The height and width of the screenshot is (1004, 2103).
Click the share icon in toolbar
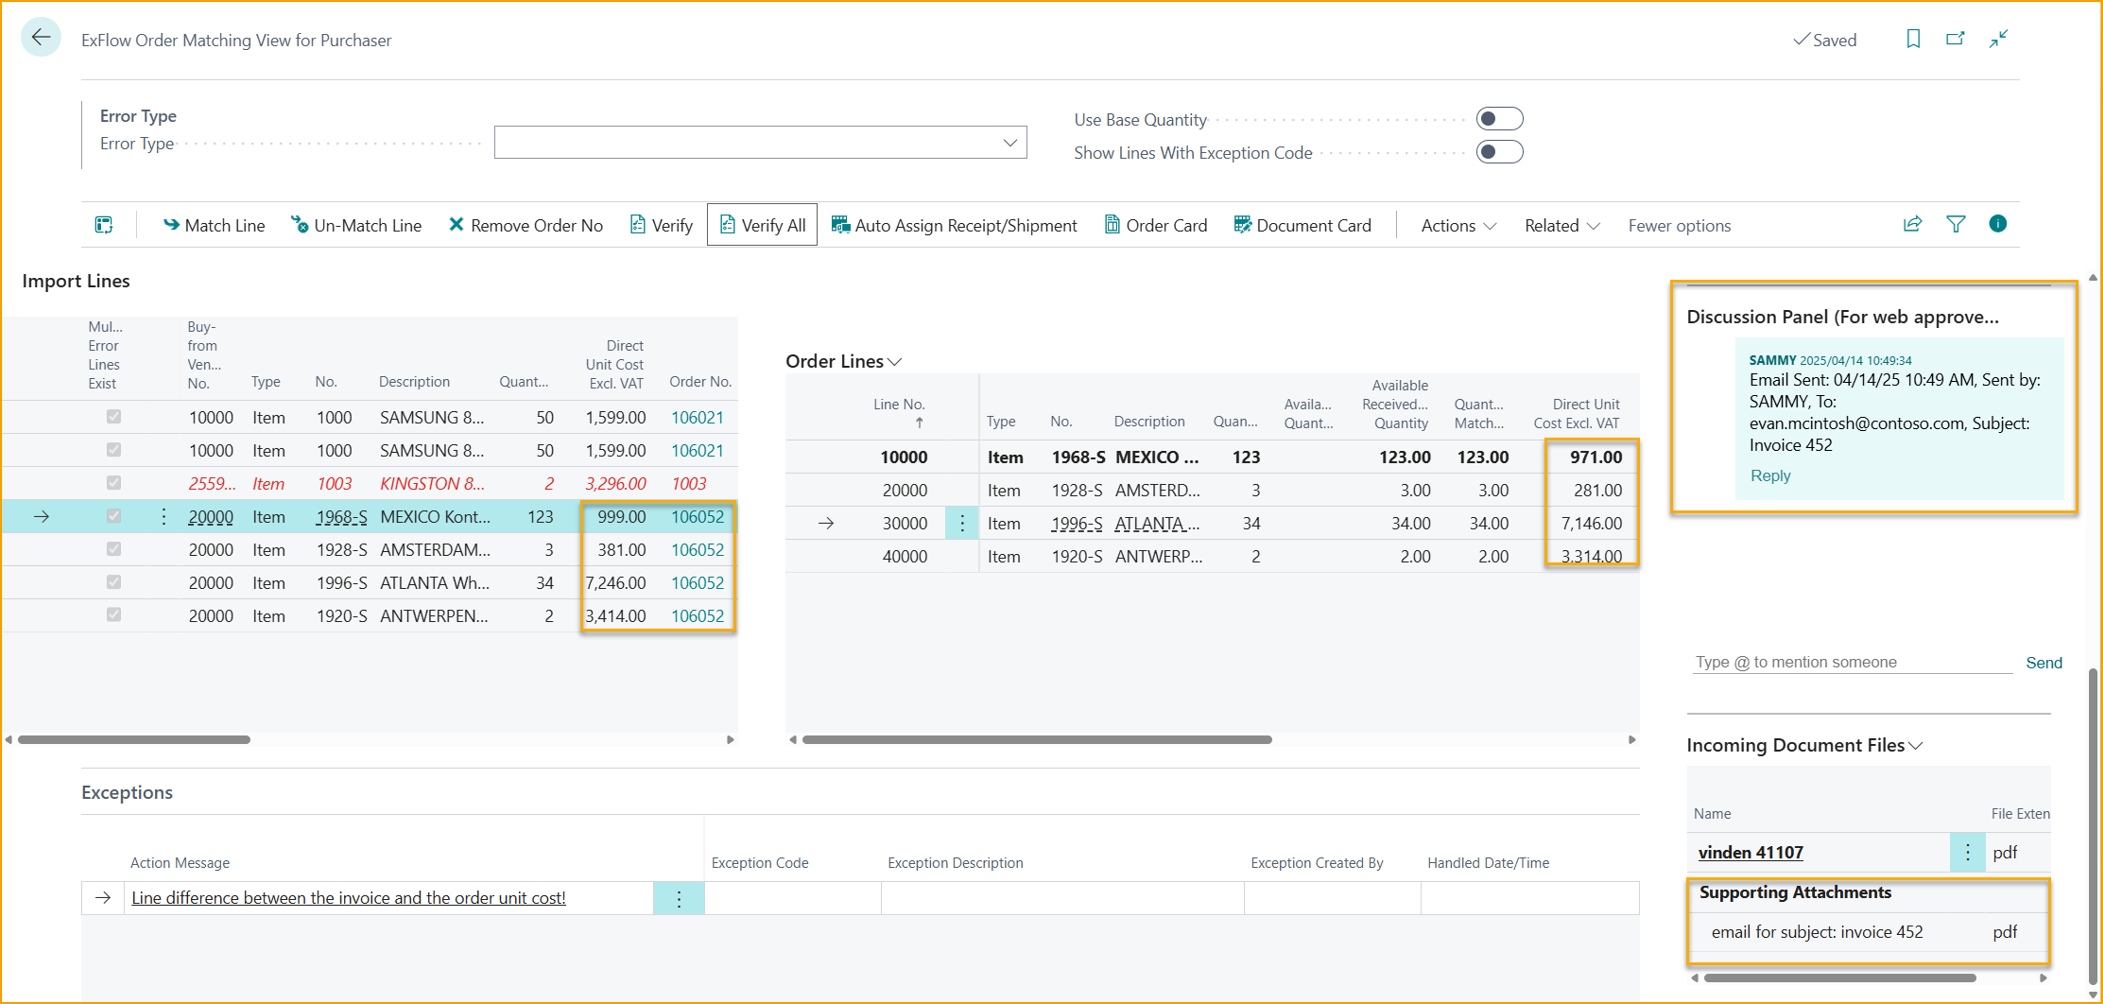(1912, 225)
